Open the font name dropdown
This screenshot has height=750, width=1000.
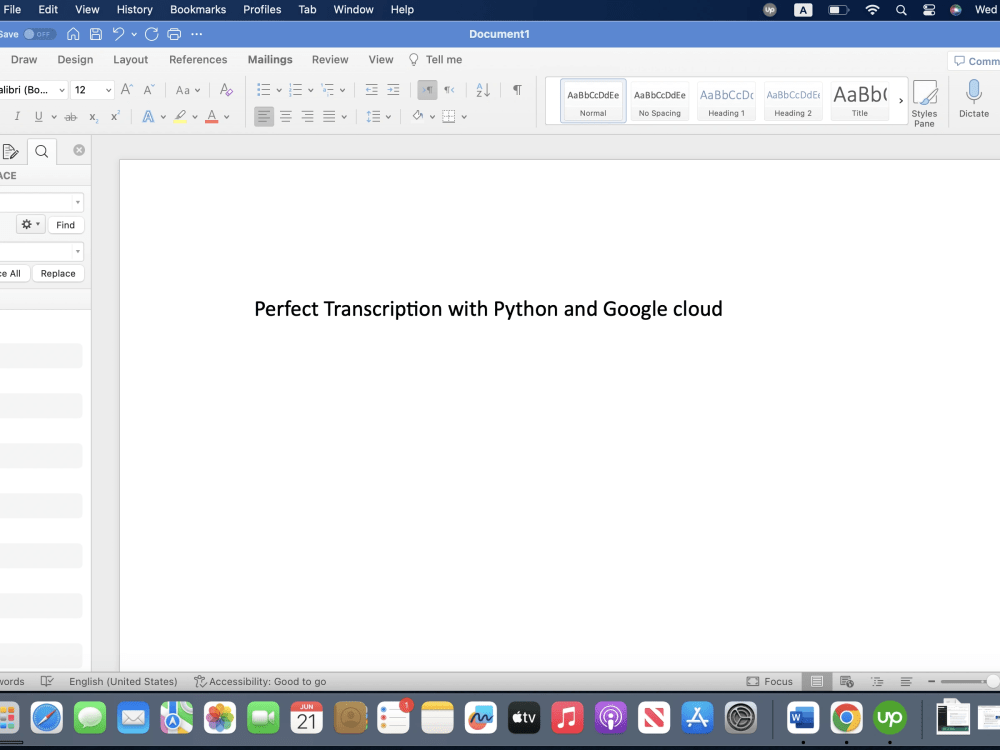[x=62, y=90]
